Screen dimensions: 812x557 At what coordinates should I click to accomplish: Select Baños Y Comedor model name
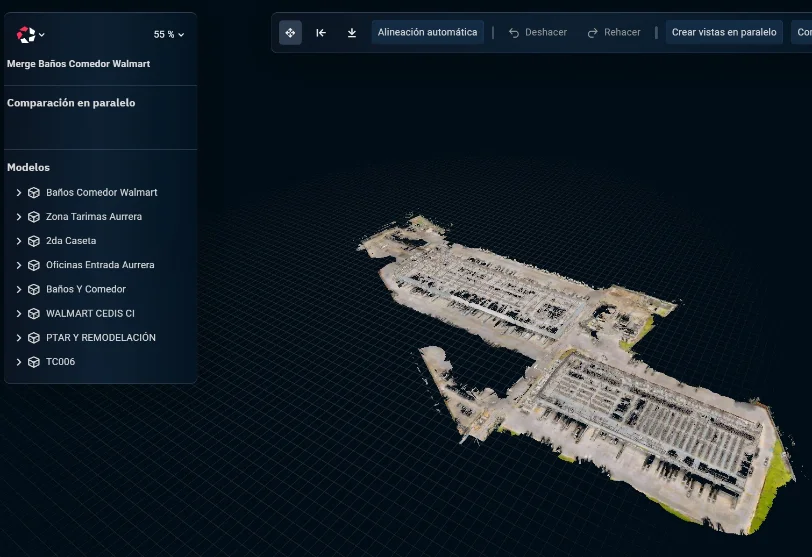86,289
